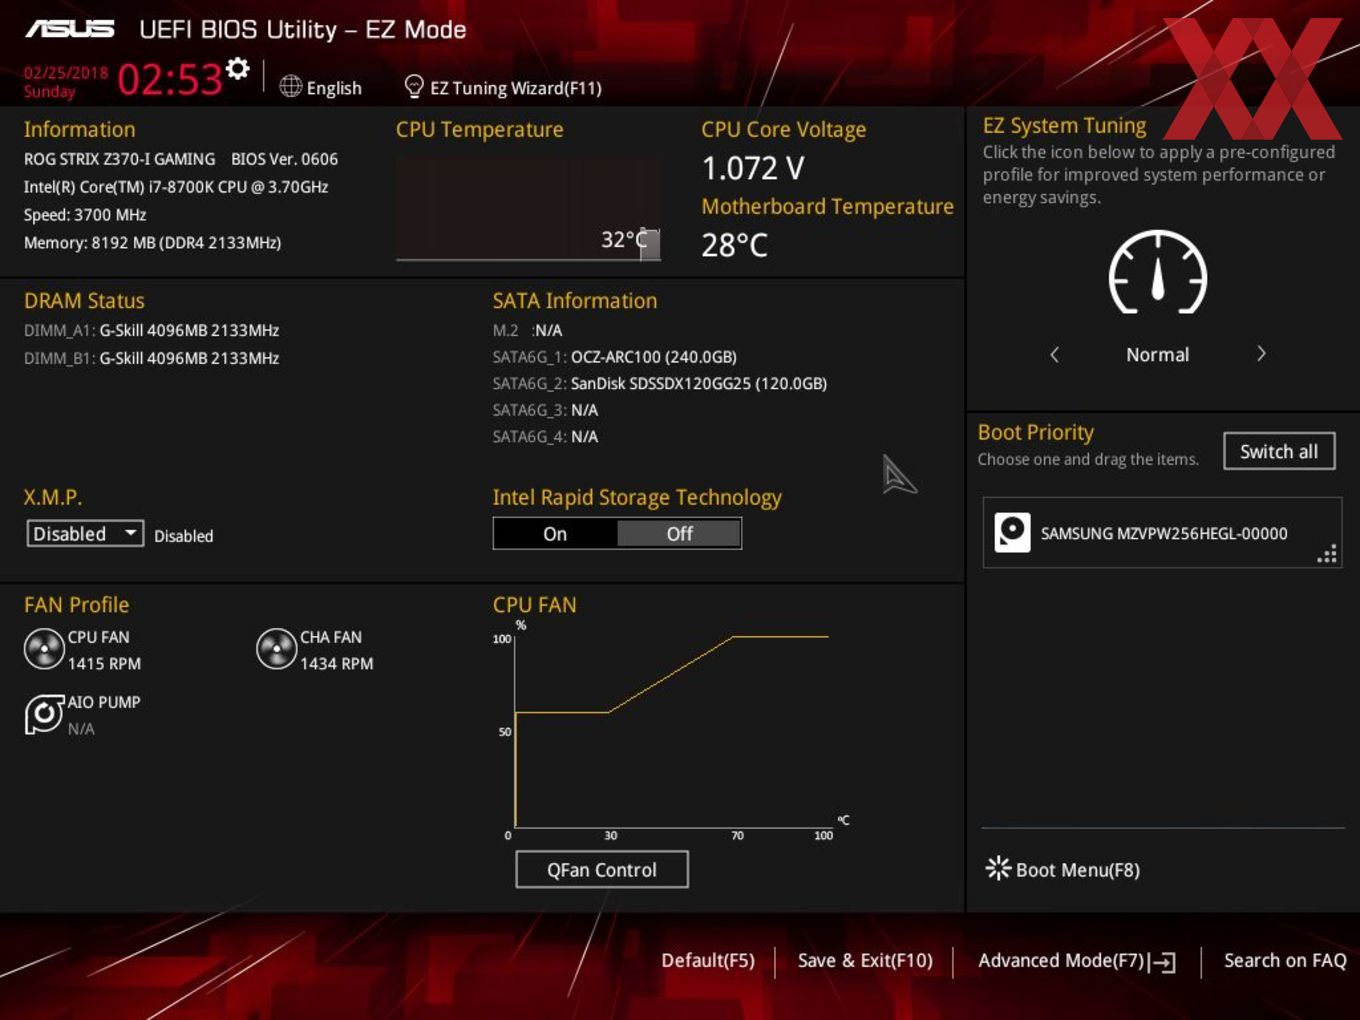Click DIMM_A1 G-Skill 4096MB row

tap(151, 330)
